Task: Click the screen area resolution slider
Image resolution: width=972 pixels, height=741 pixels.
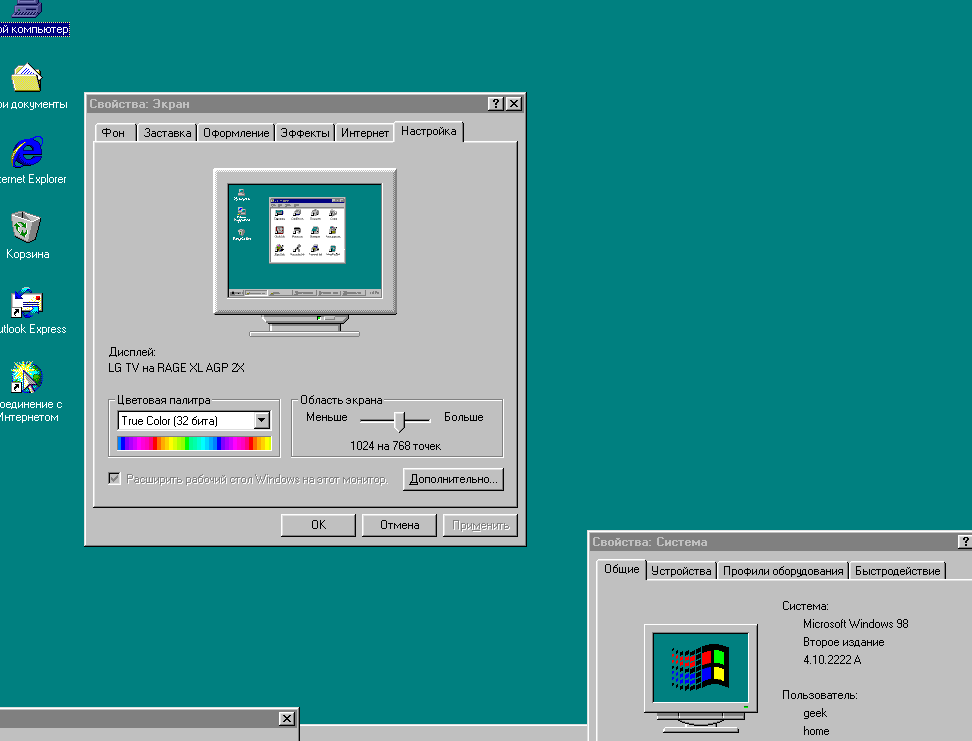Action: pyautogui.click(x=400, y=422)
